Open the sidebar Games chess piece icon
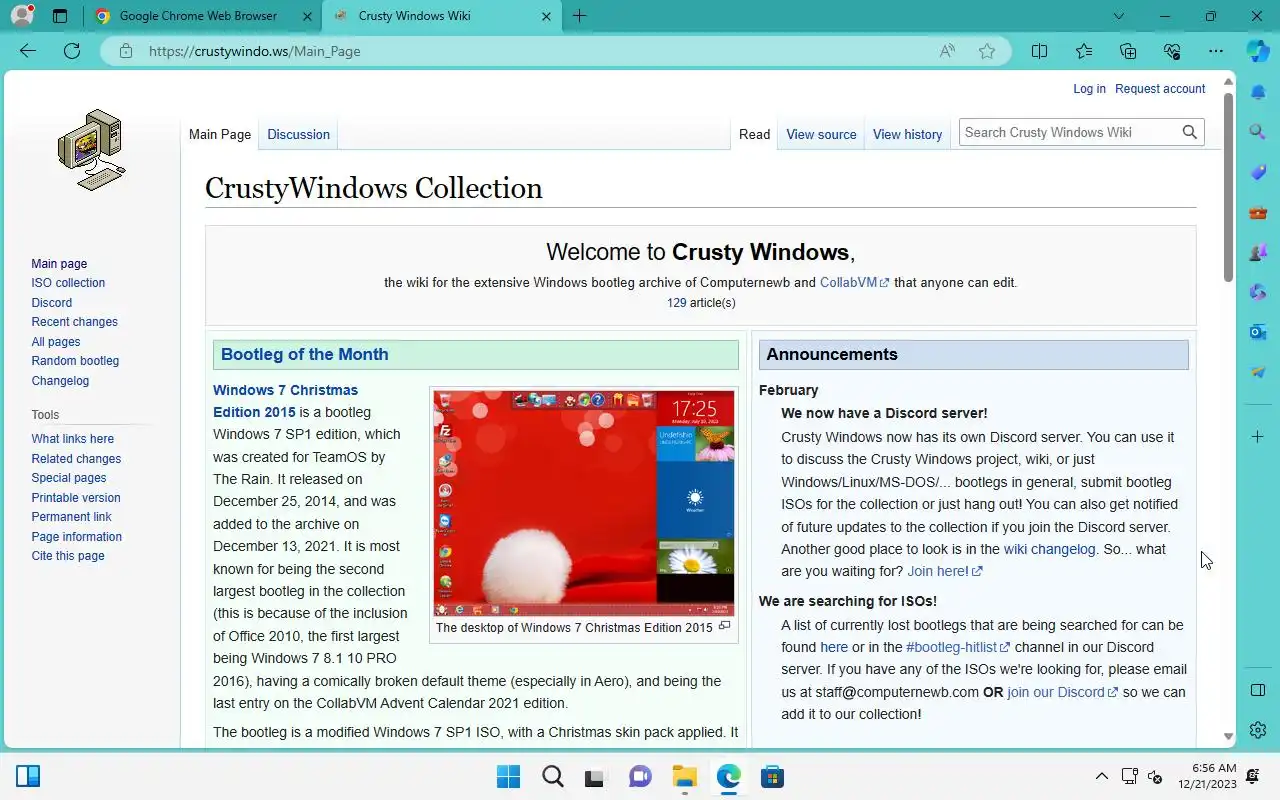The height and width of the screenshot is (800, 1280). (x=1258, y=252)
